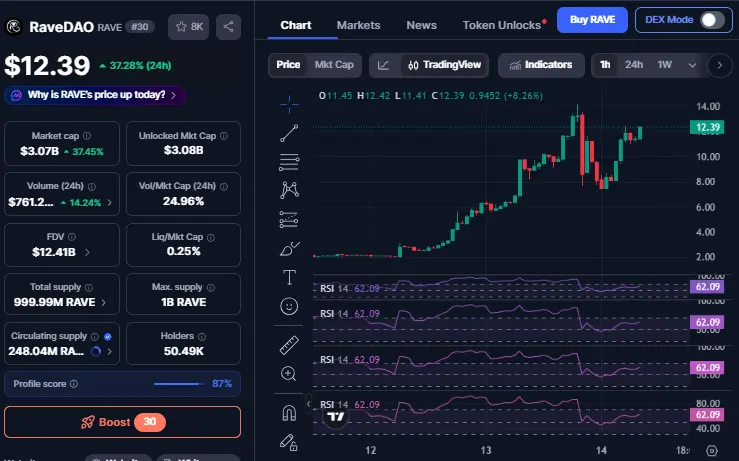Select the 1W timeframe
739x461 pixels.
tap(664, 65)
